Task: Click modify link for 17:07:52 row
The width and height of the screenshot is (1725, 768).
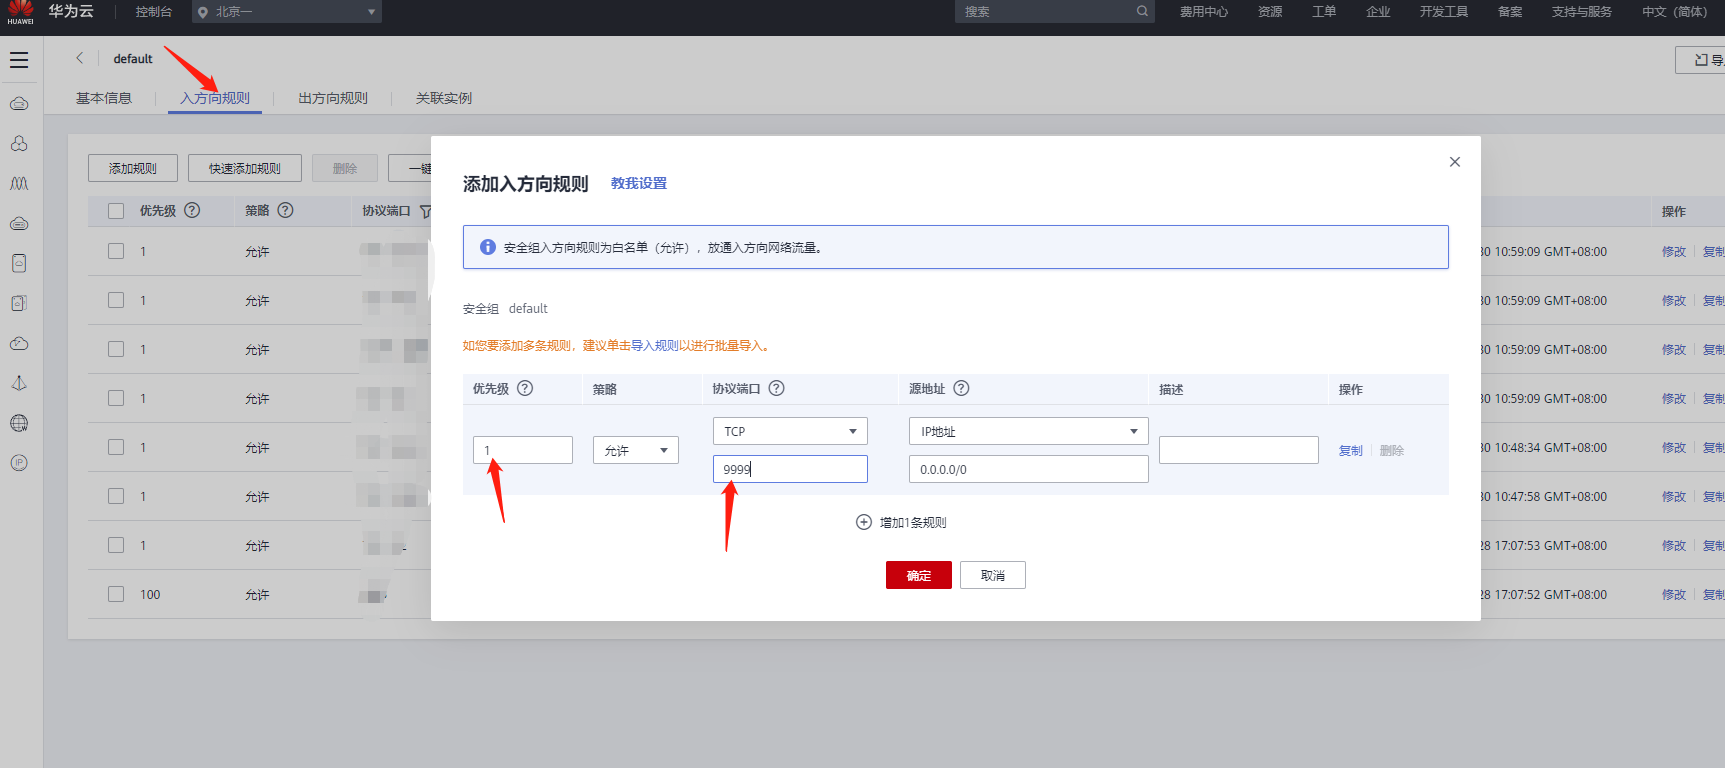Action: 1674,594
